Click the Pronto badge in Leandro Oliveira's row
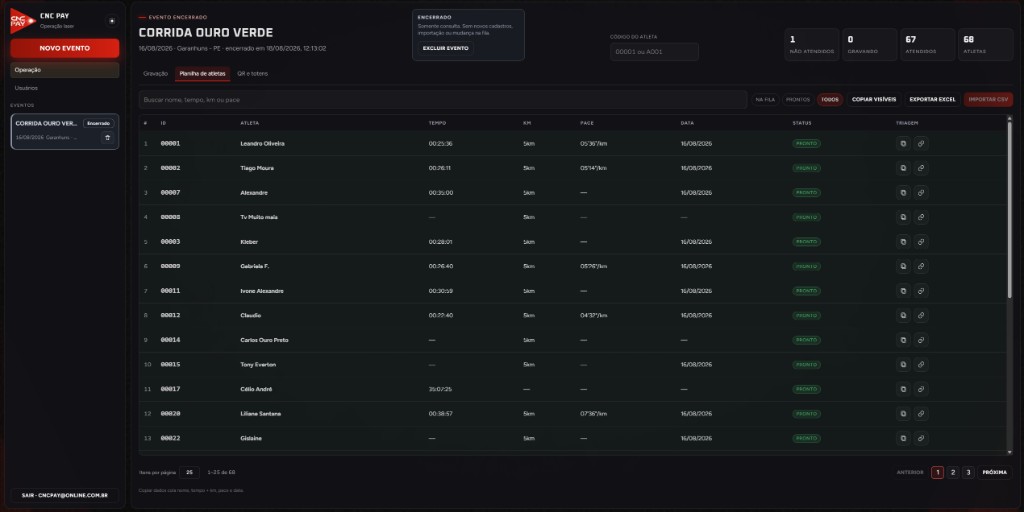The image size is (1024, 512). tap(807, 144)
